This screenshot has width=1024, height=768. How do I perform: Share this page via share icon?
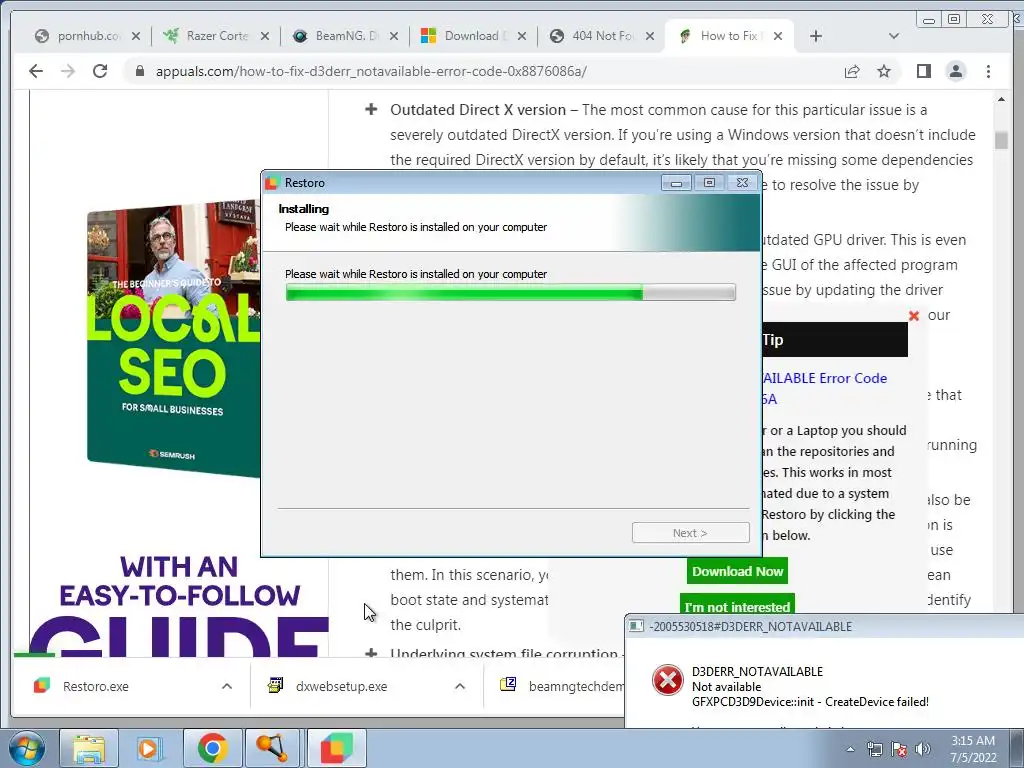click(852, 71)
